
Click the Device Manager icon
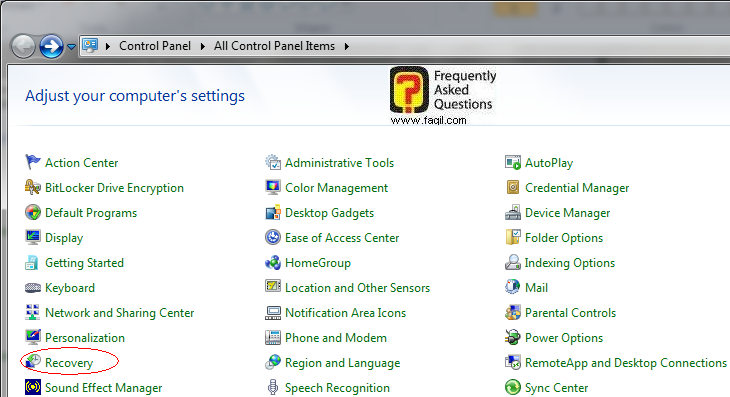(x=513, y=213)
